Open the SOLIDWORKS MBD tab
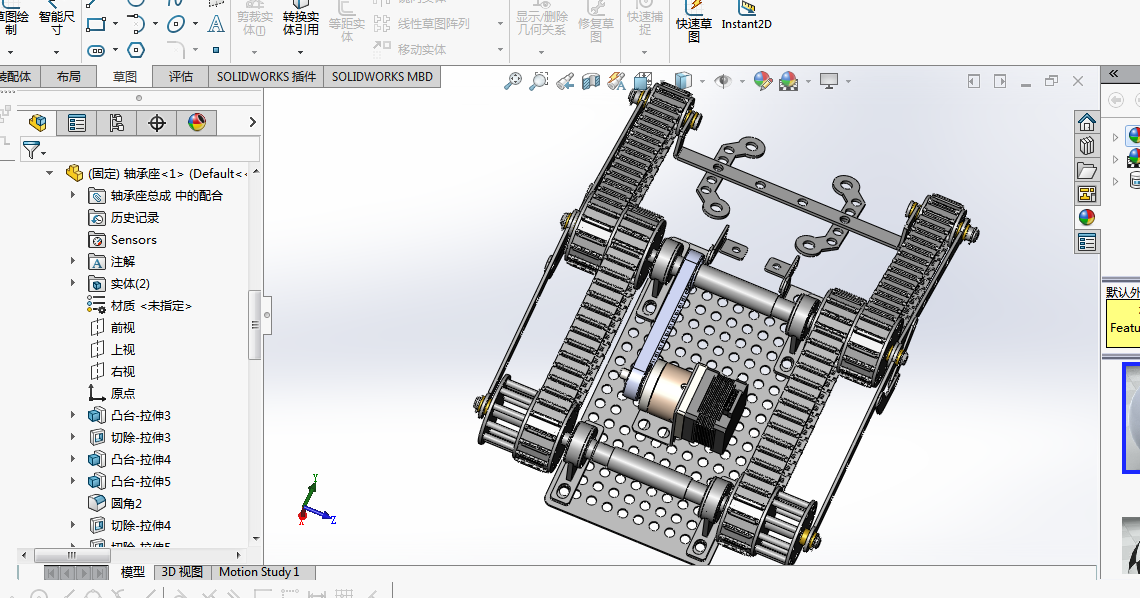The width and height of the screenshot is (1140, 598). [x=382, y=76]
